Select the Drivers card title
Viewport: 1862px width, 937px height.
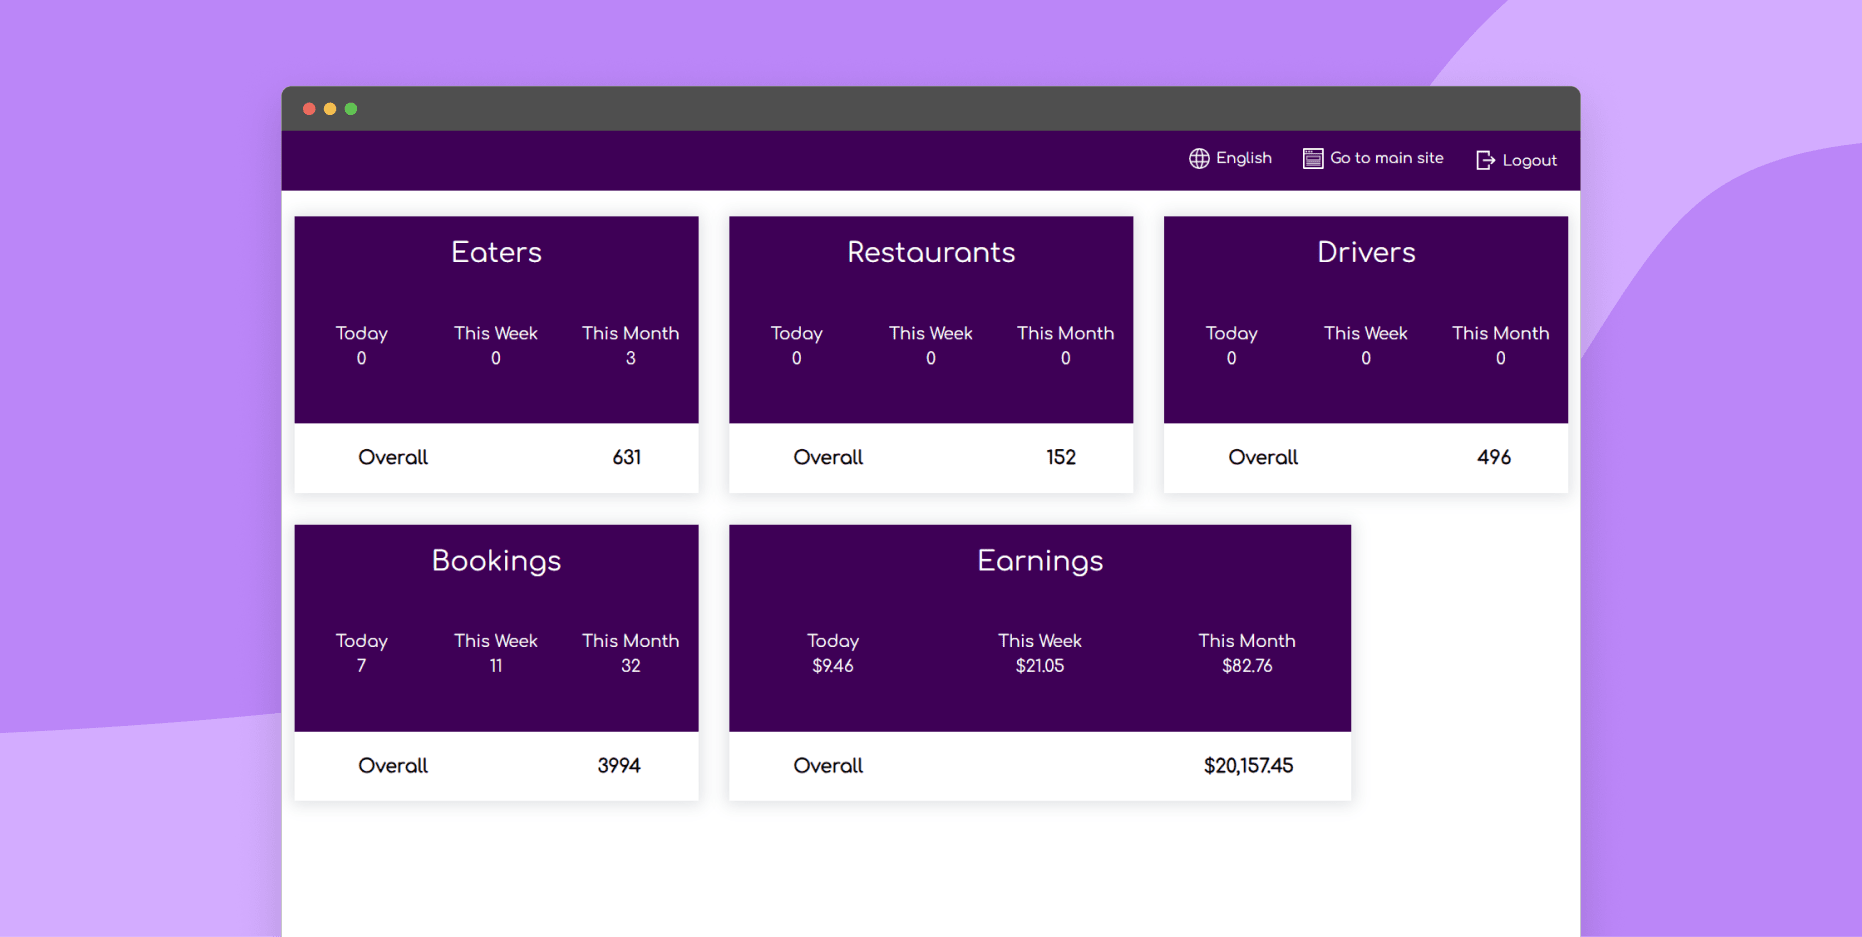tap(1366, 252)
